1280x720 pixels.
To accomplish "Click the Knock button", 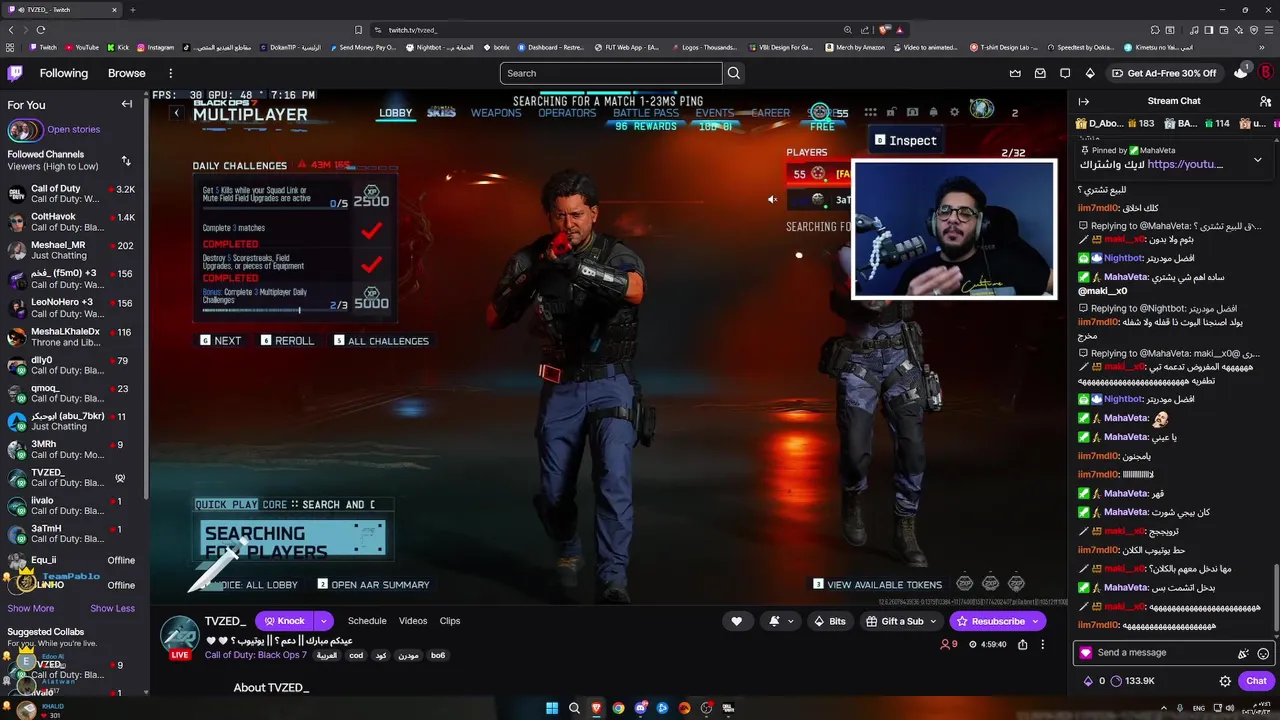I will (284, 621).
